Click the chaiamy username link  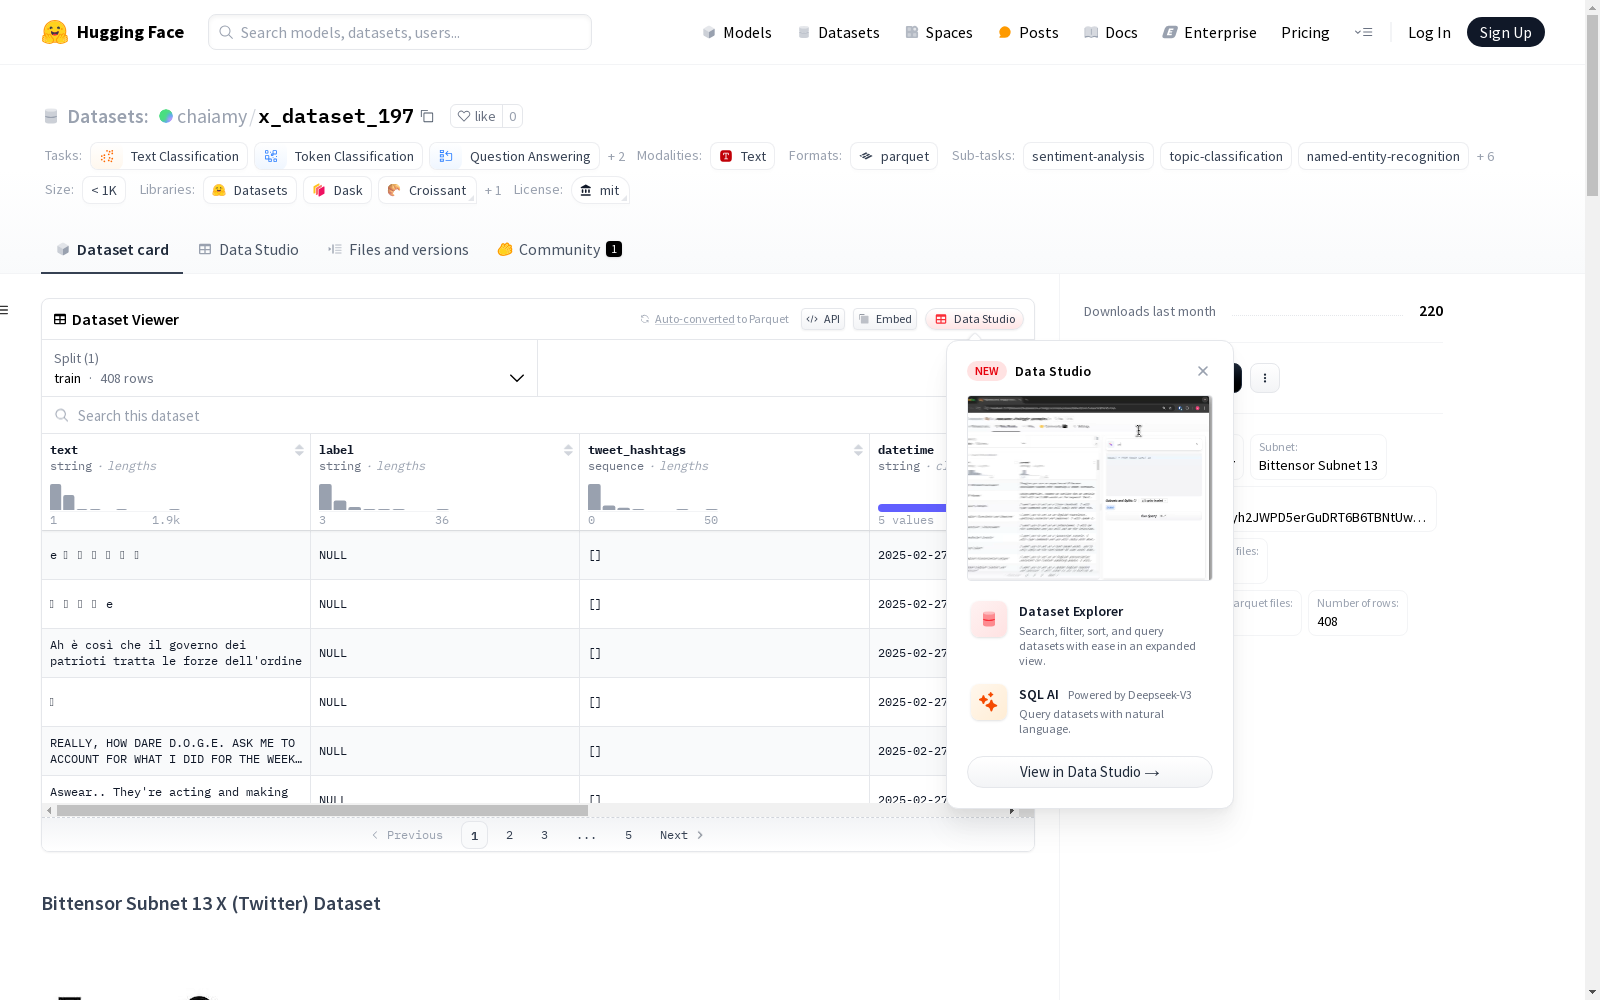tap(212, 116)
